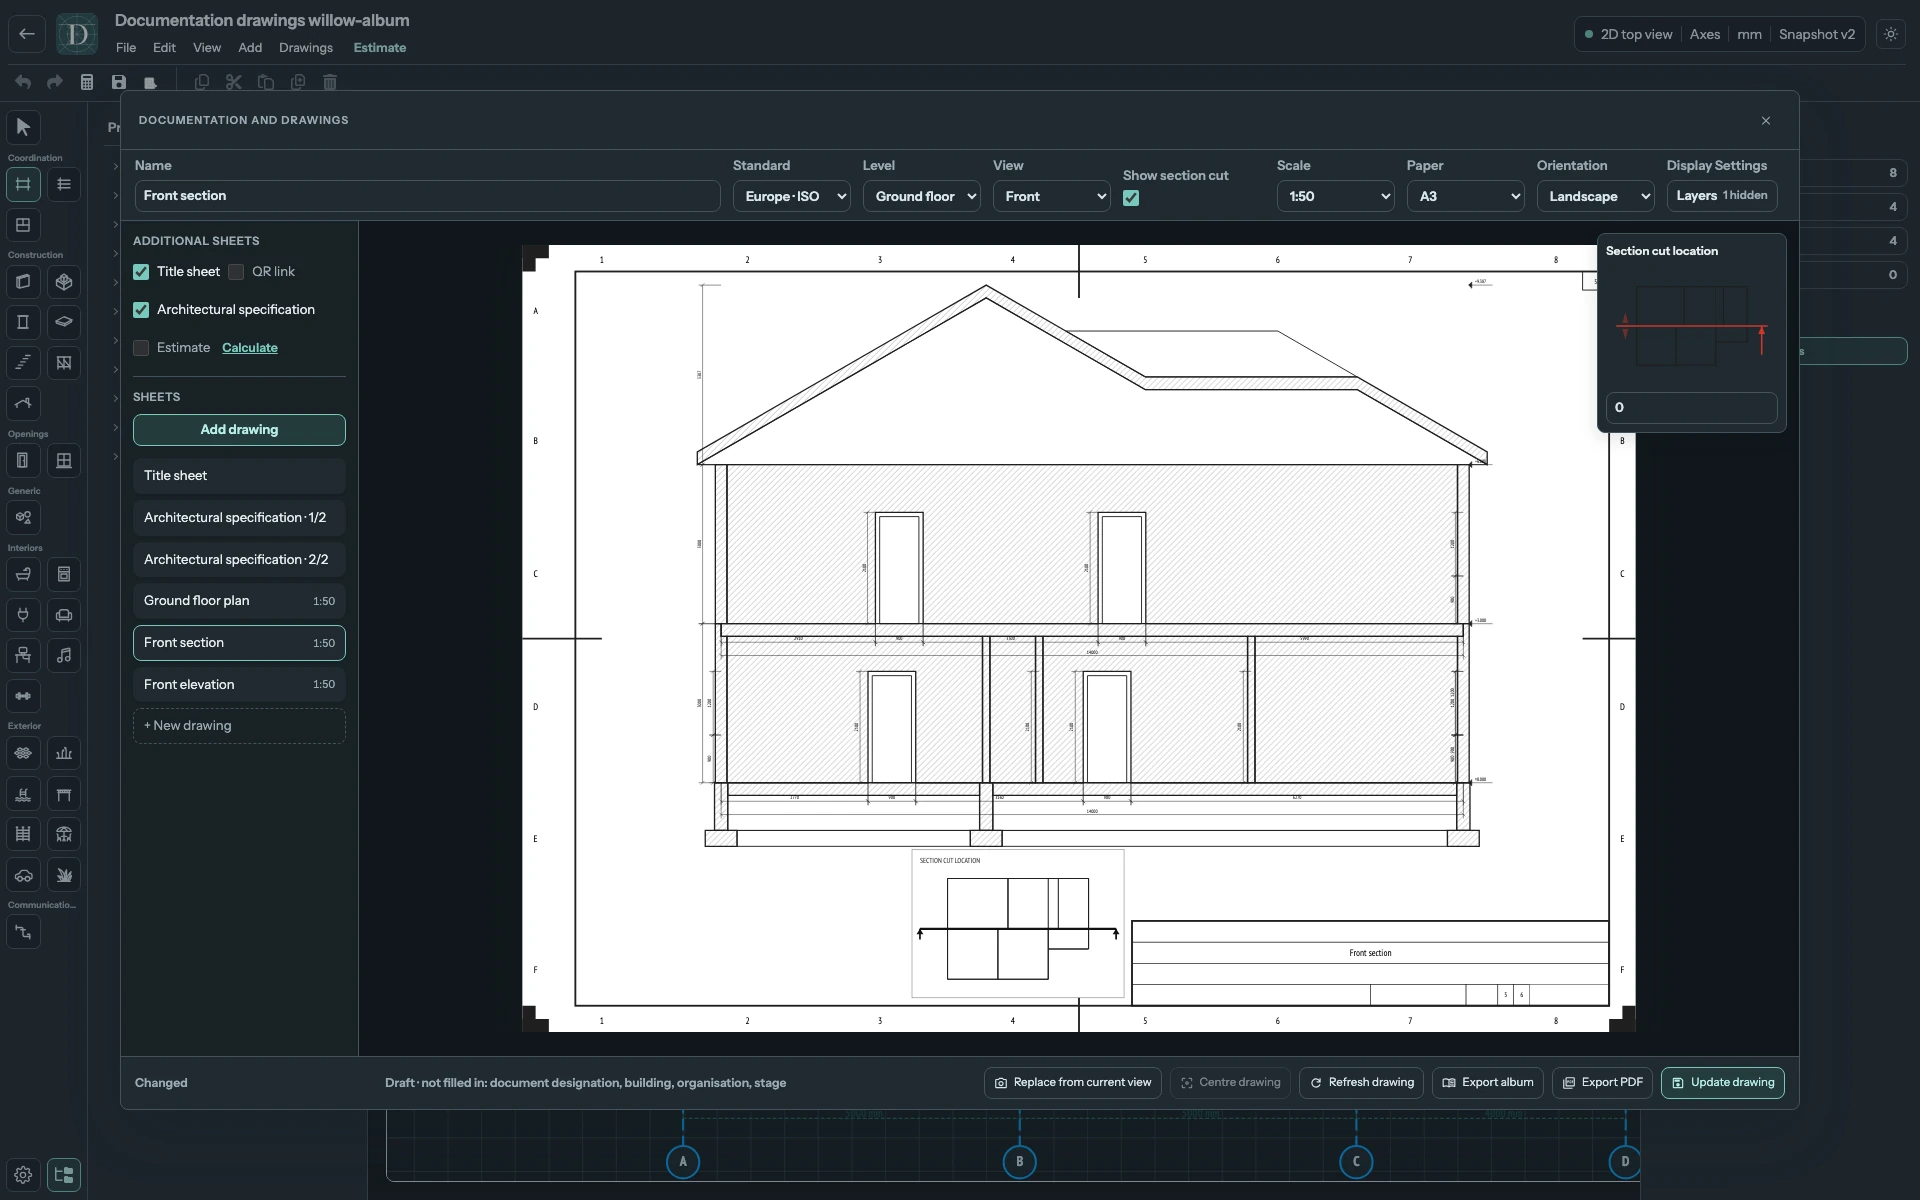
Task: Select the pointer cursor tool
Action: click(x=24, y=127)
